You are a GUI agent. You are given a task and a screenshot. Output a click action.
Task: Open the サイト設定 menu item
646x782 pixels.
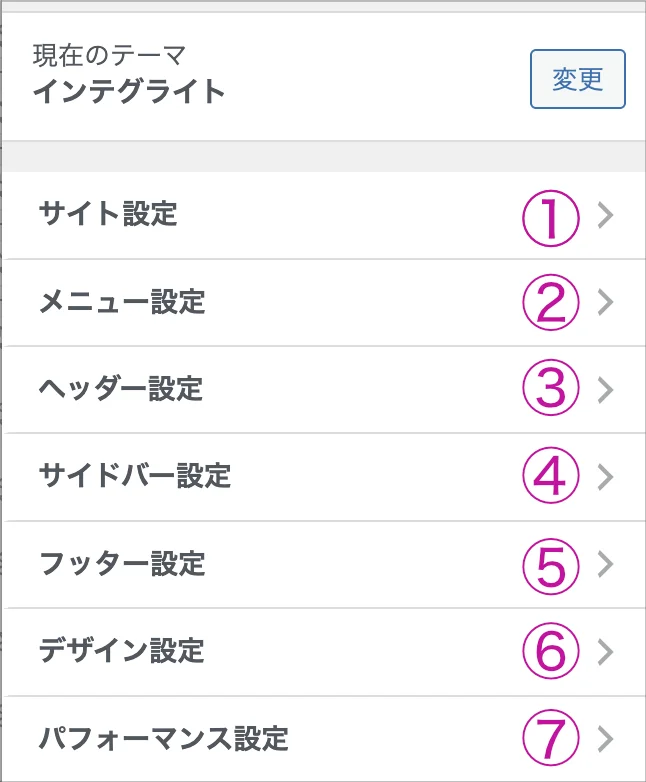pos(108,214)
